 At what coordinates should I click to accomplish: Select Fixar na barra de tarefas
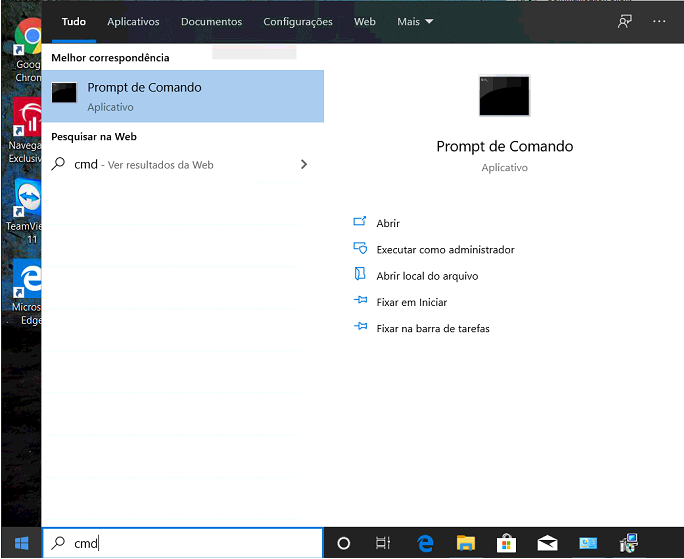(433, 328)
